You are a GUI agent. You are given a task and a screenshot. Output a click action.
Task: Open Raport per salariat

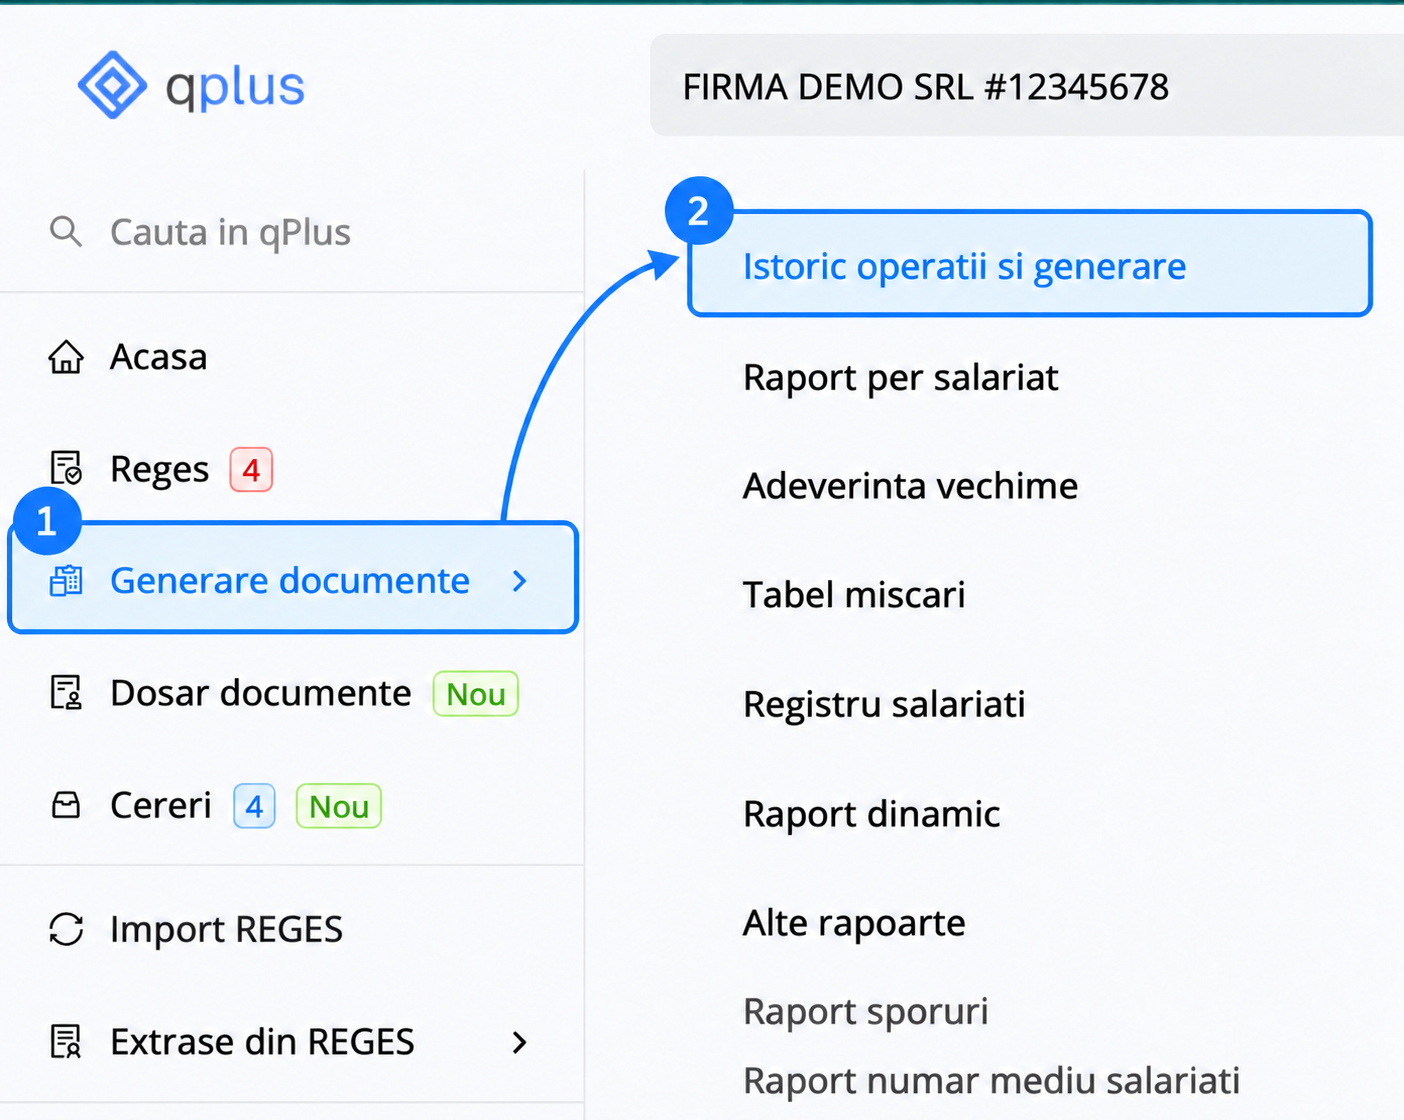tap(900, 378)
